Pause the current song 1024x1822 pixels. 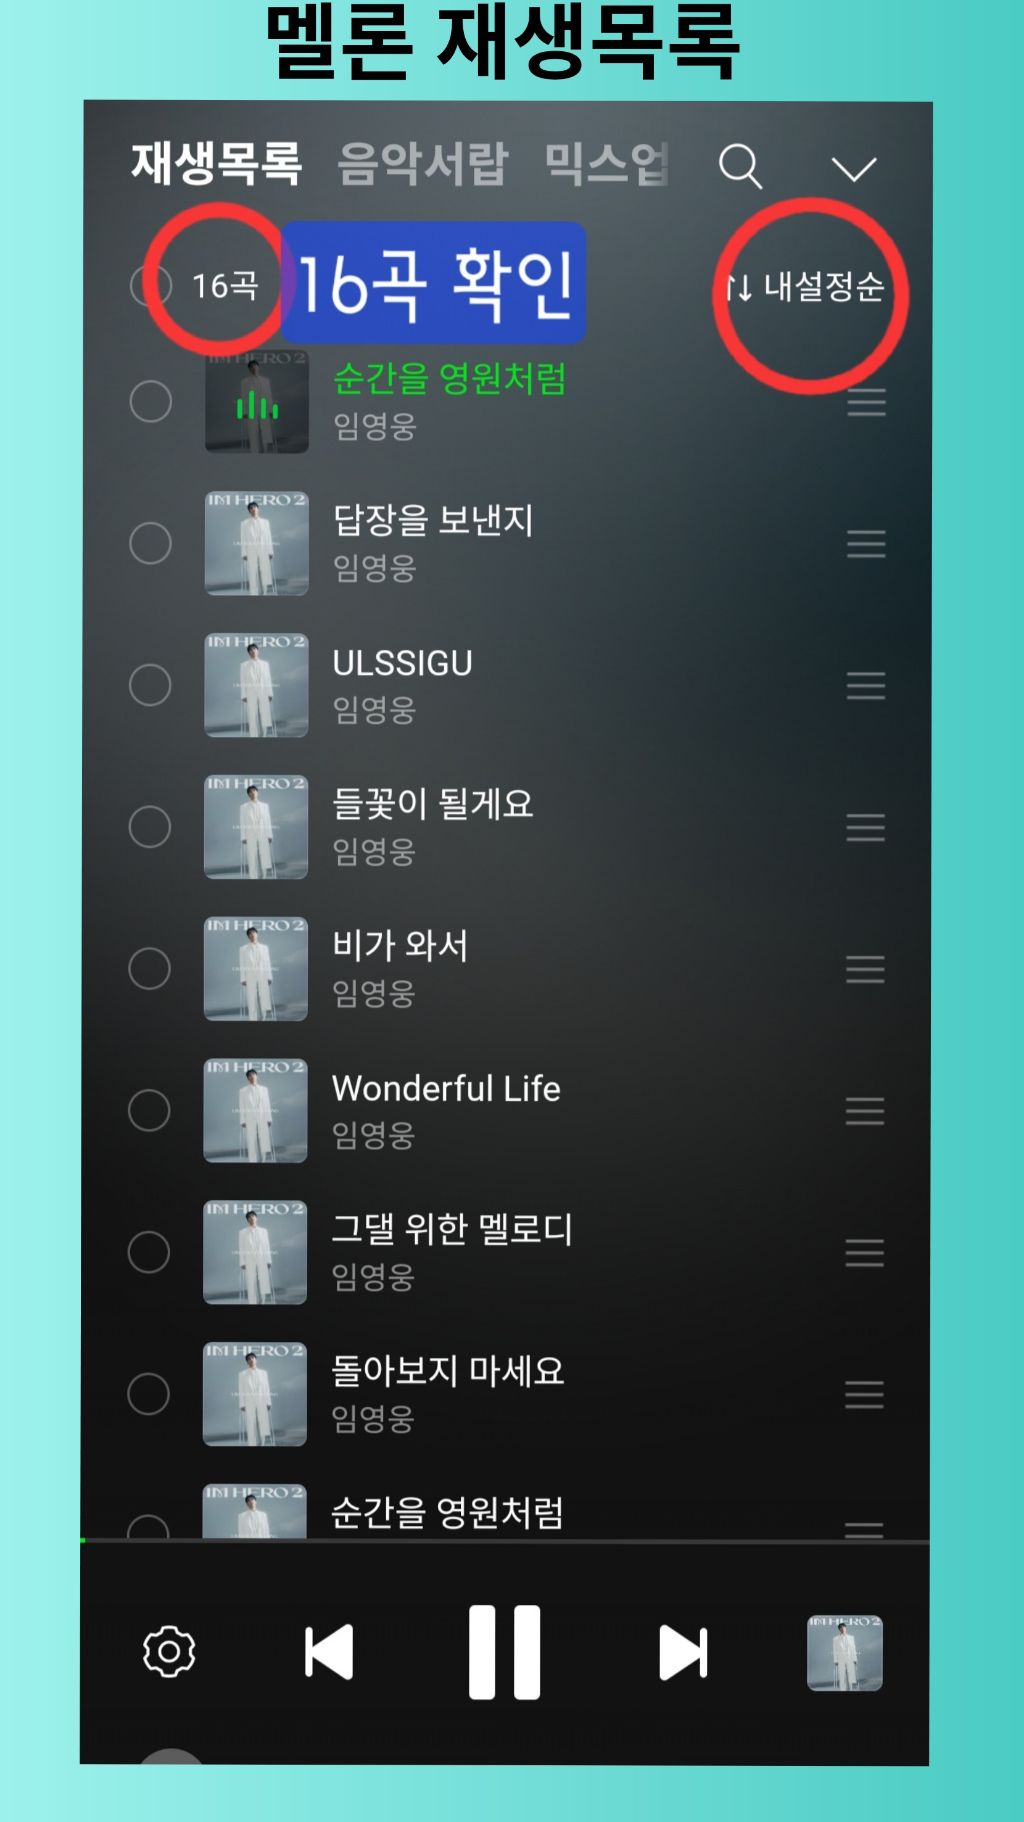click(505, 1652)
